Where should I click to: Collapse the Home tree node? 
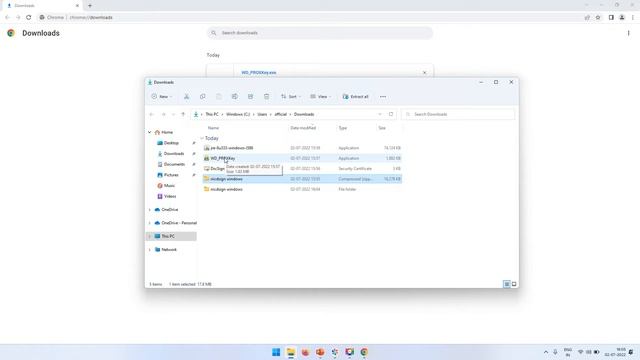click(x=150, y=132)
